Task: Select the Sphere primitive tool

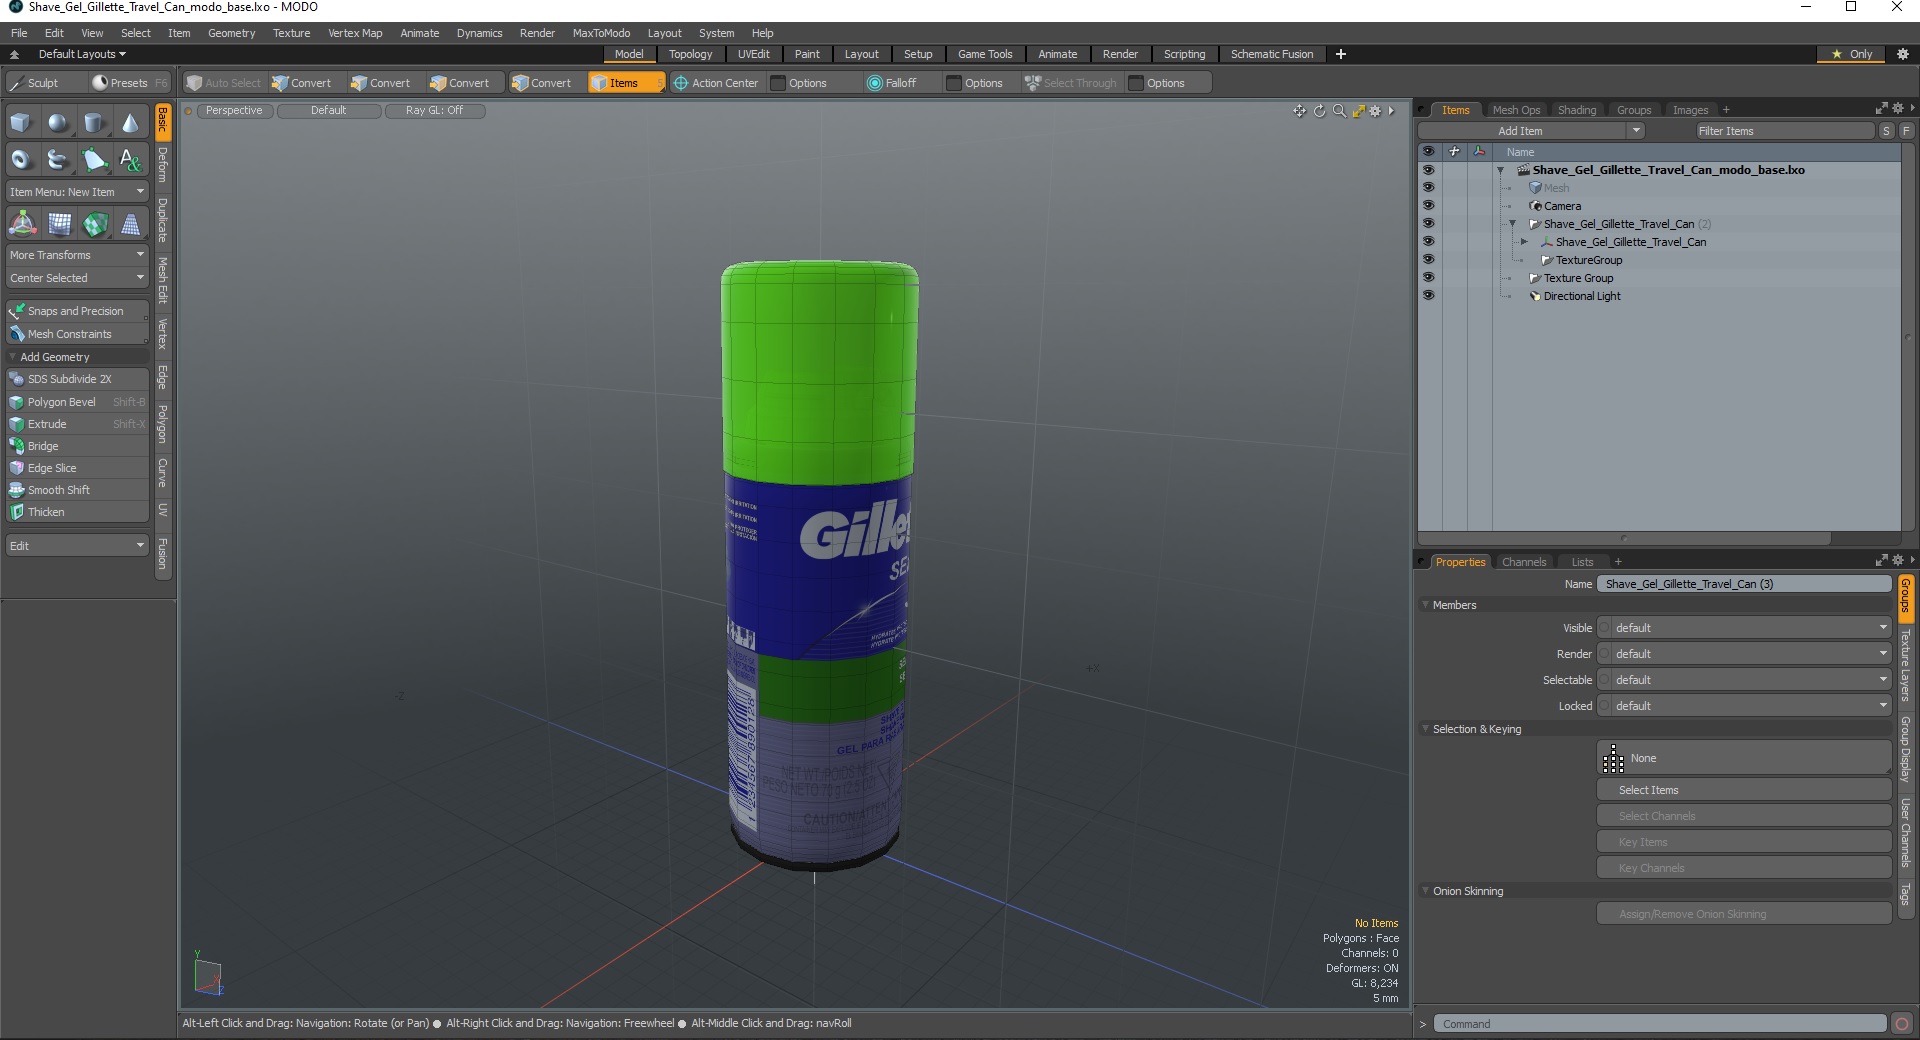Action: point(58,123)
